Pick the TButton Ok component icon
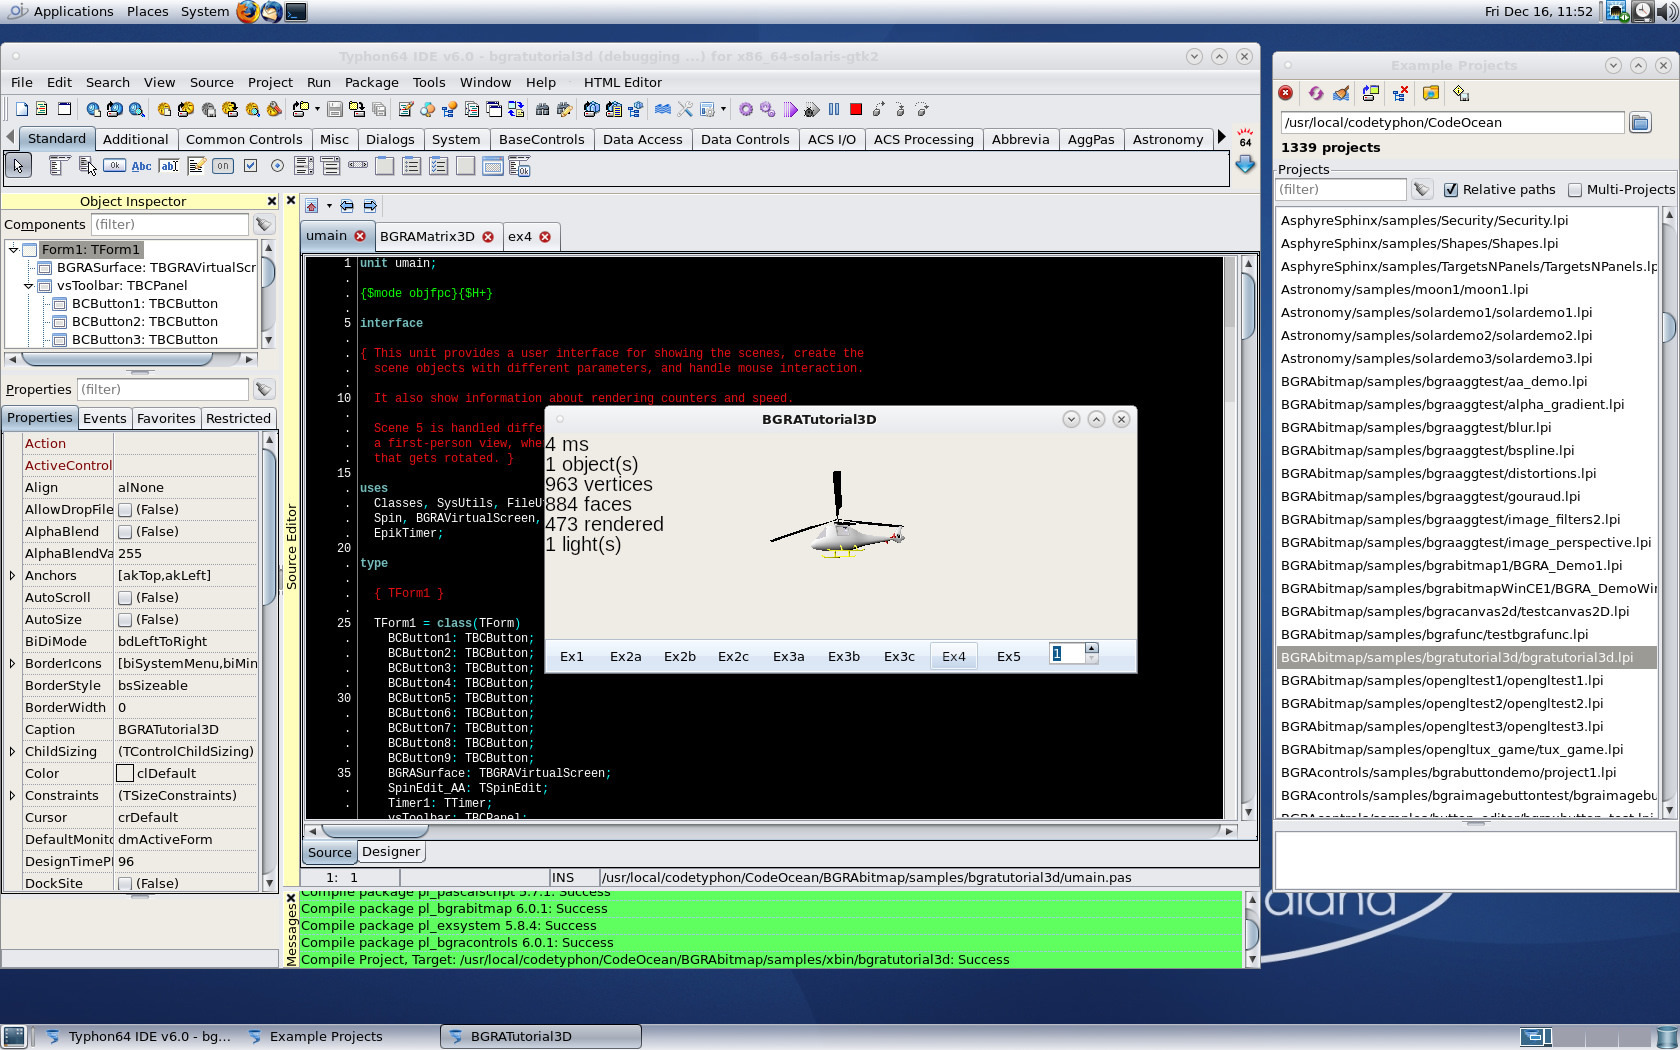This screenshot has height=1050, width=1680. click(114, 166)
